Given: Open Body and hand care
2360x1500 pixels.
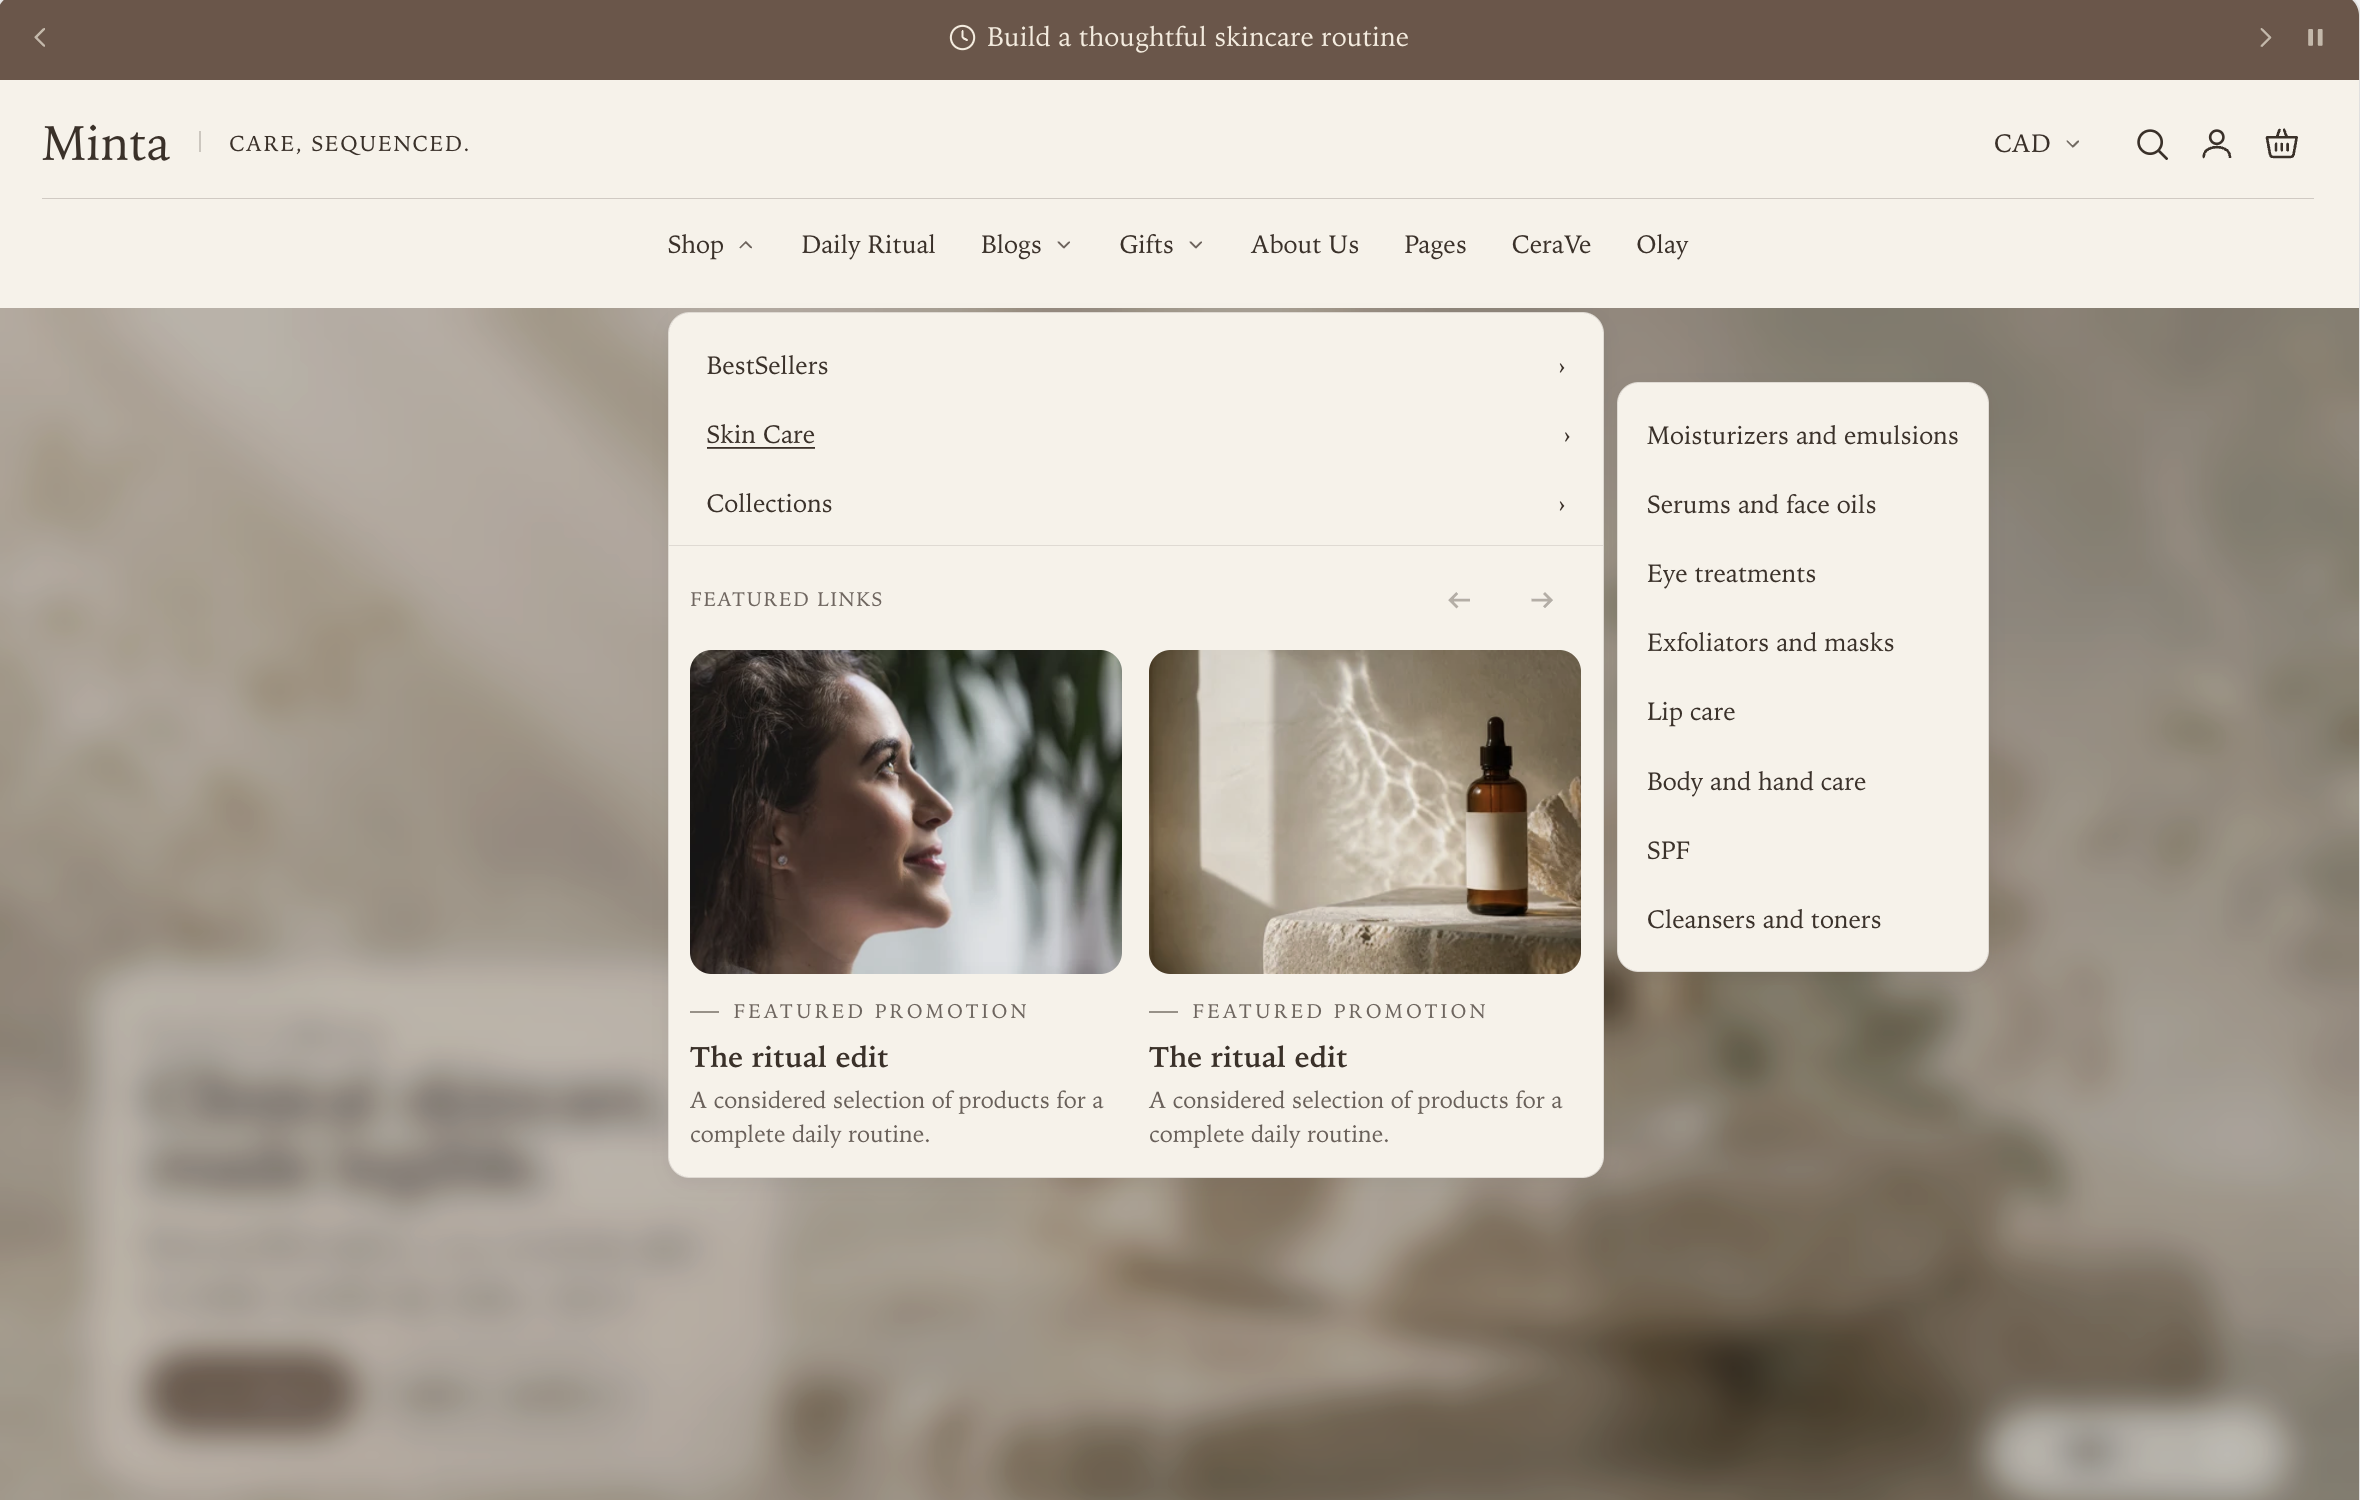Looking at the screenshot, I should (1756, 782).
